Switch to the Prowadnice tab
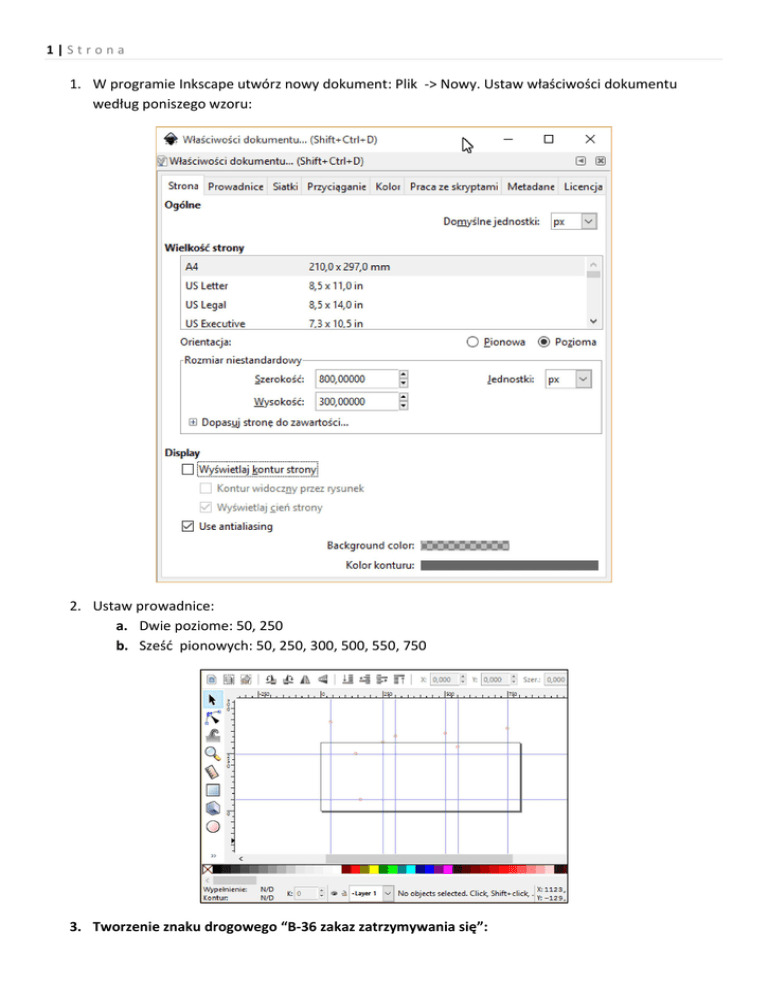The width and height of the screenshot is (768, 994). pyautogui.click(x=235, y=187)
